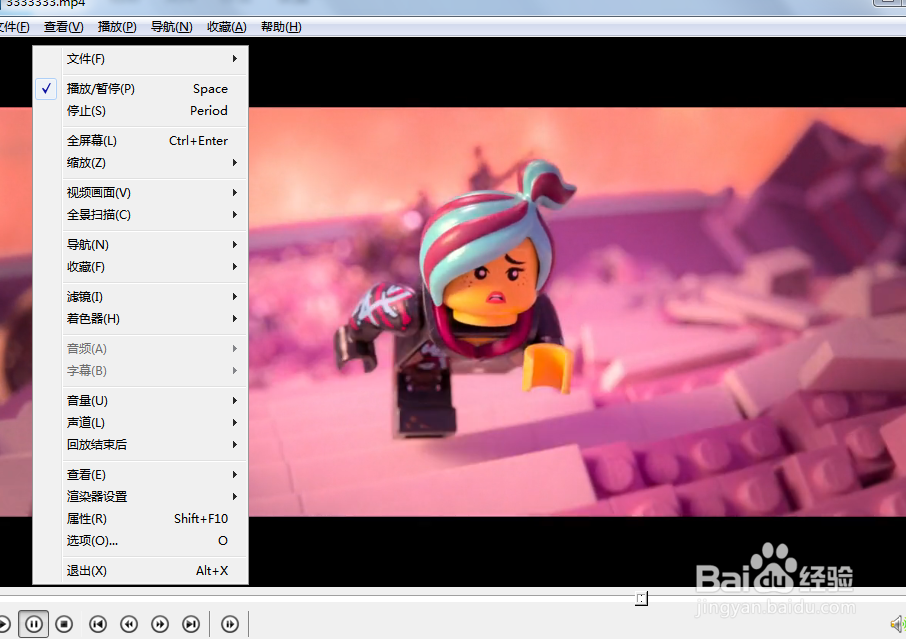906x639 pixels.
Task: Click the Stop button in the playback toolbar
Action: coord(64,624)
